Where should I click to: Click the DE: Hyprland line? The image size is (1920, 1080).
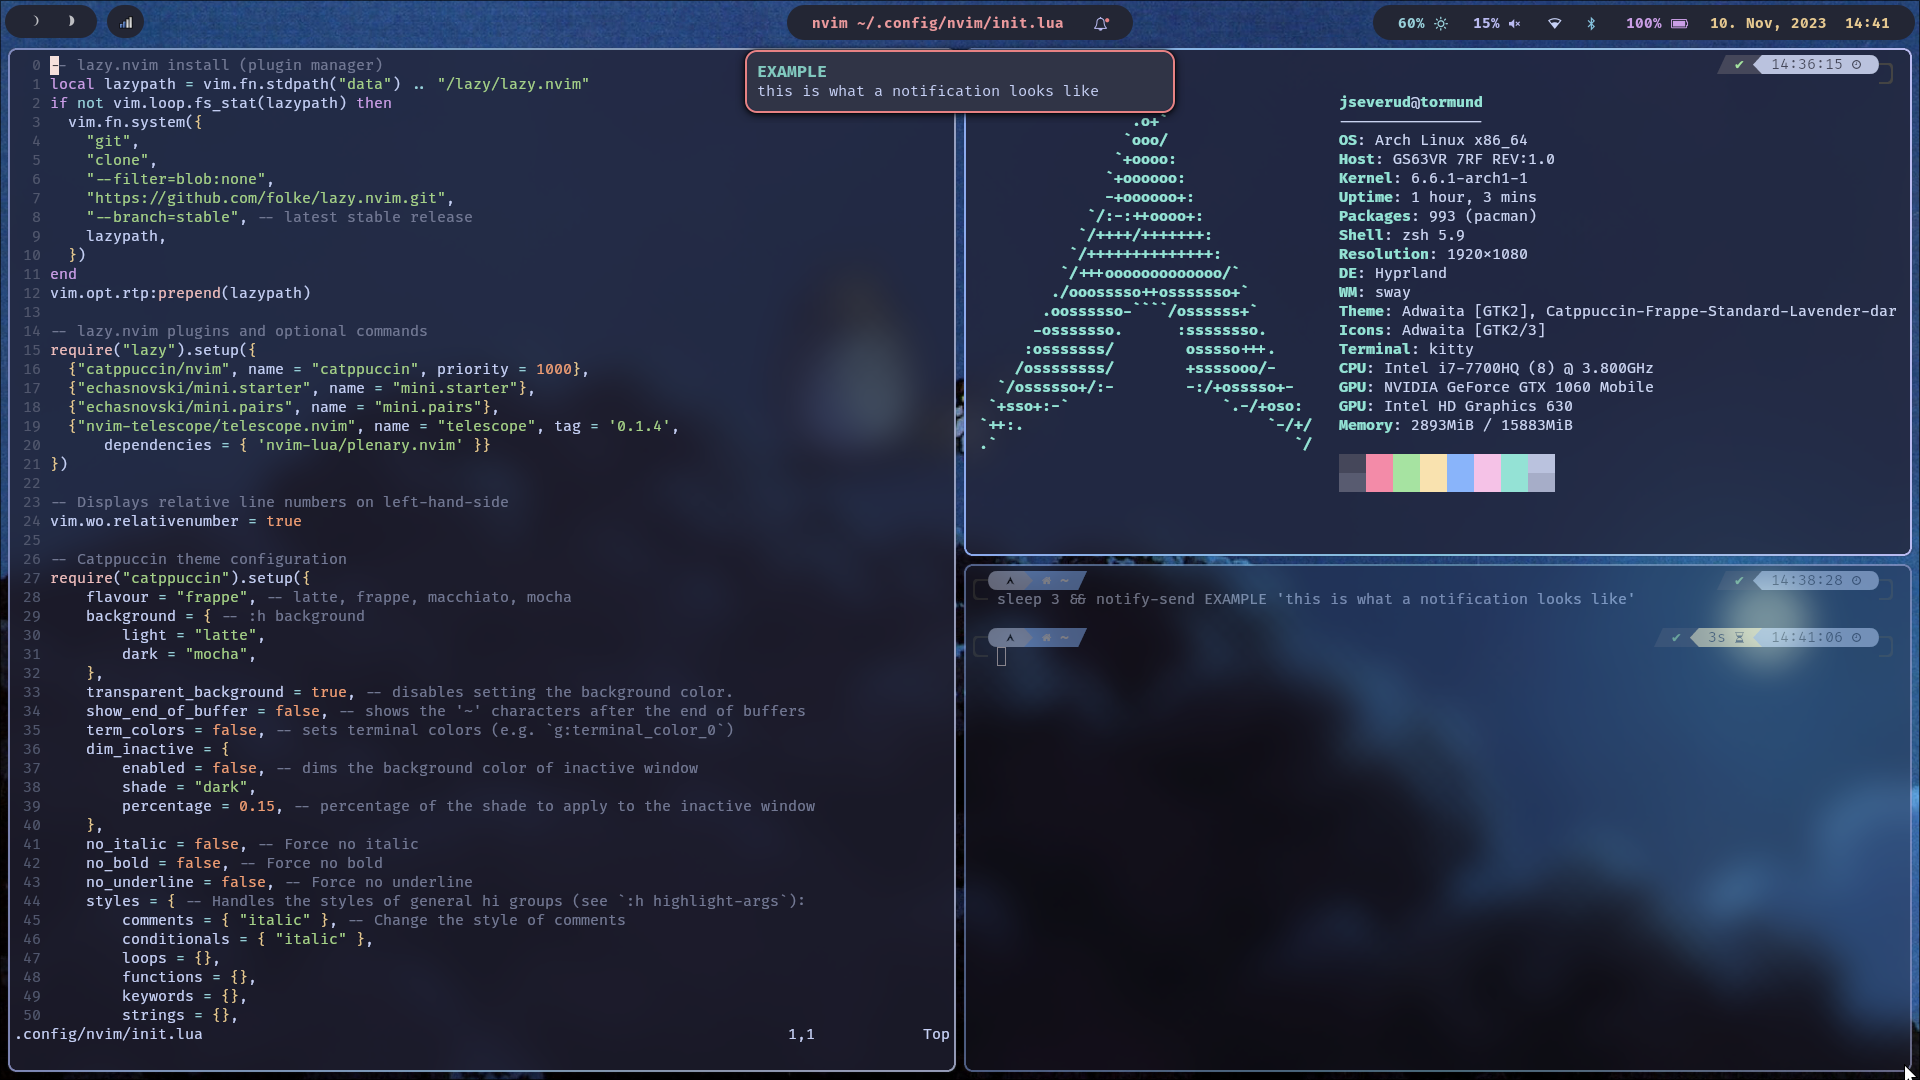[1392, 273]
